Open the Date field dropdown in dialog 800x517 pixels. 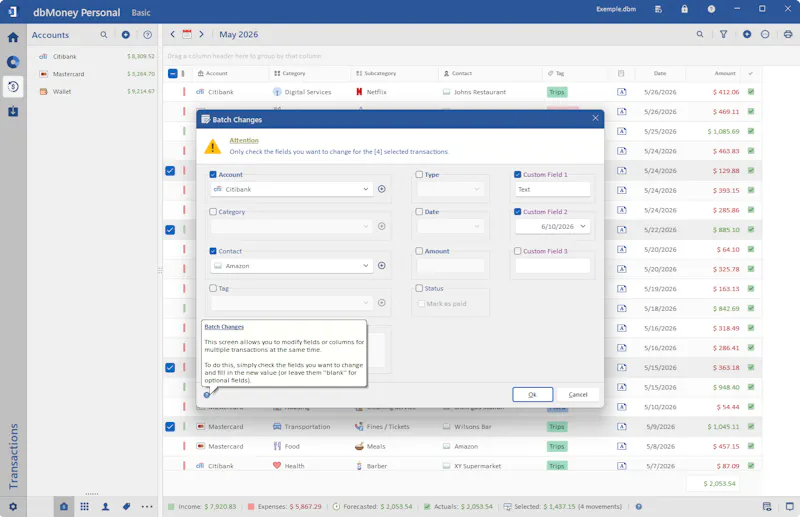tap(477, 226)
